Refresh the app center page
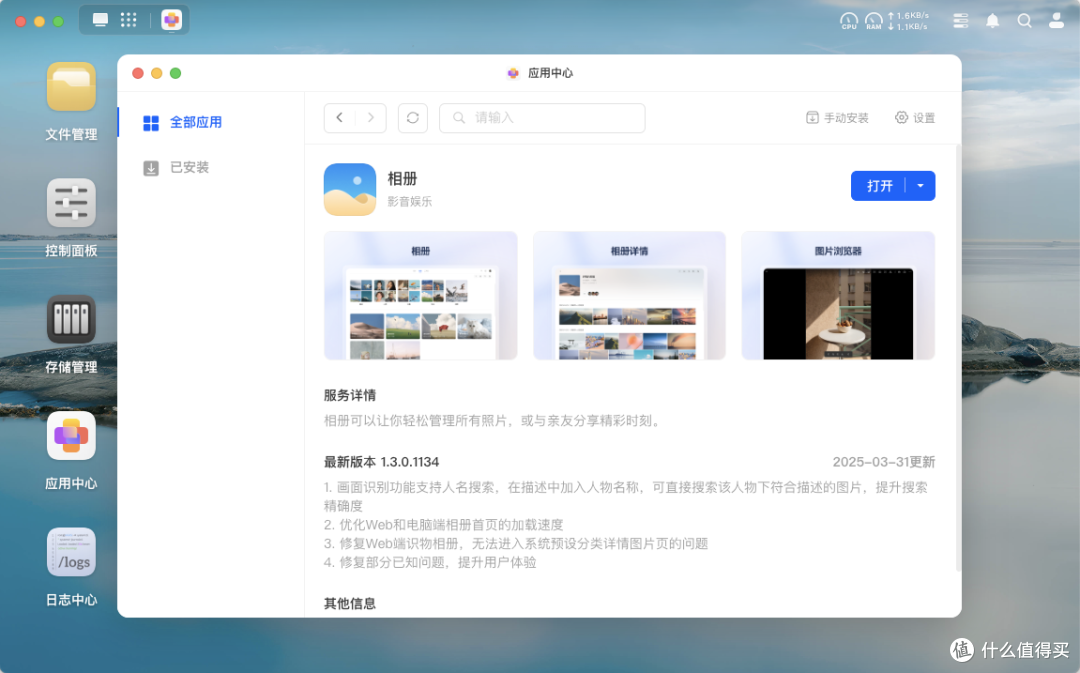 click(413, 118)
